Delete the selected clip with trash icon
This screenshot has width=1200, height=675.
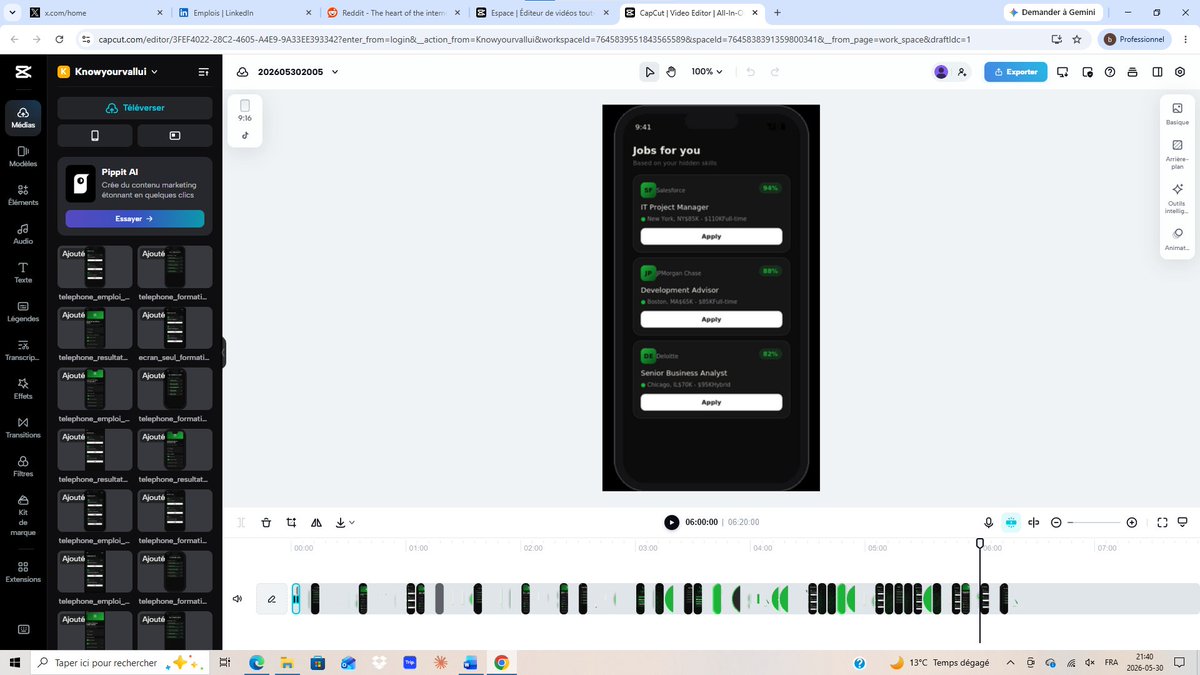pos(266,522)
